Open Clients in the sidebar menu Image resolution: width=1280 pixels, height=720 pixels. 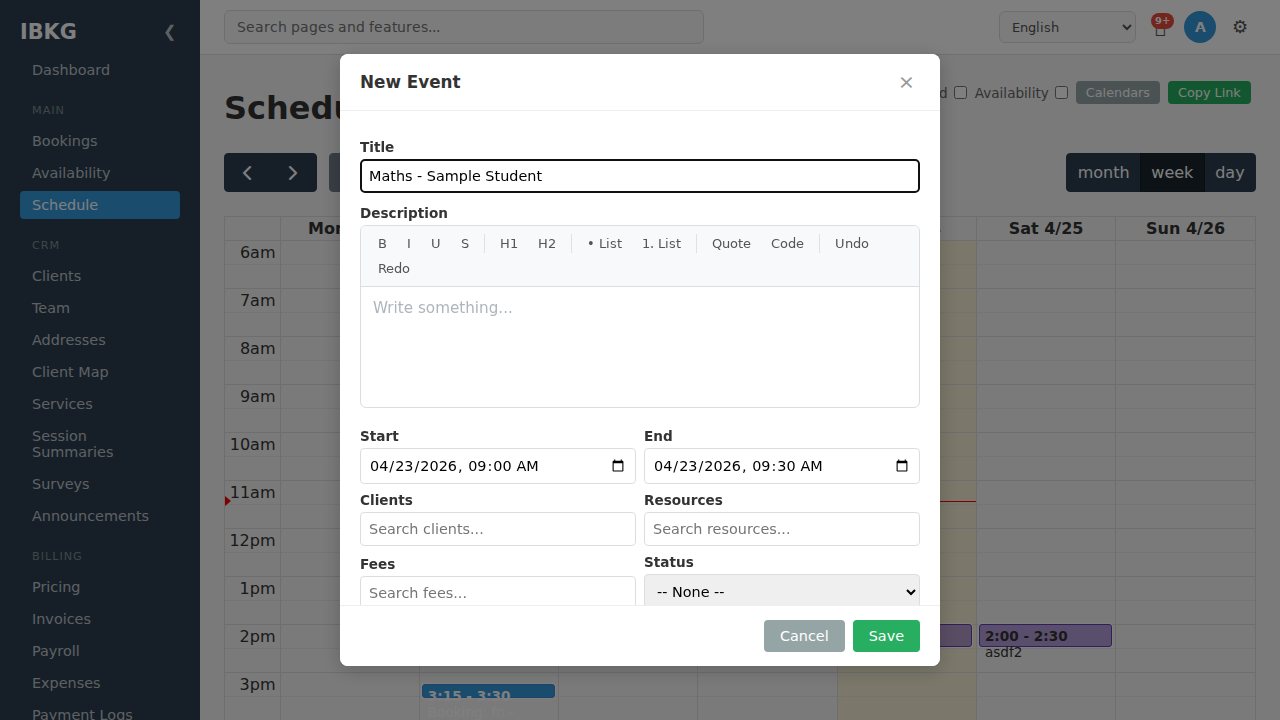point(56,276)
